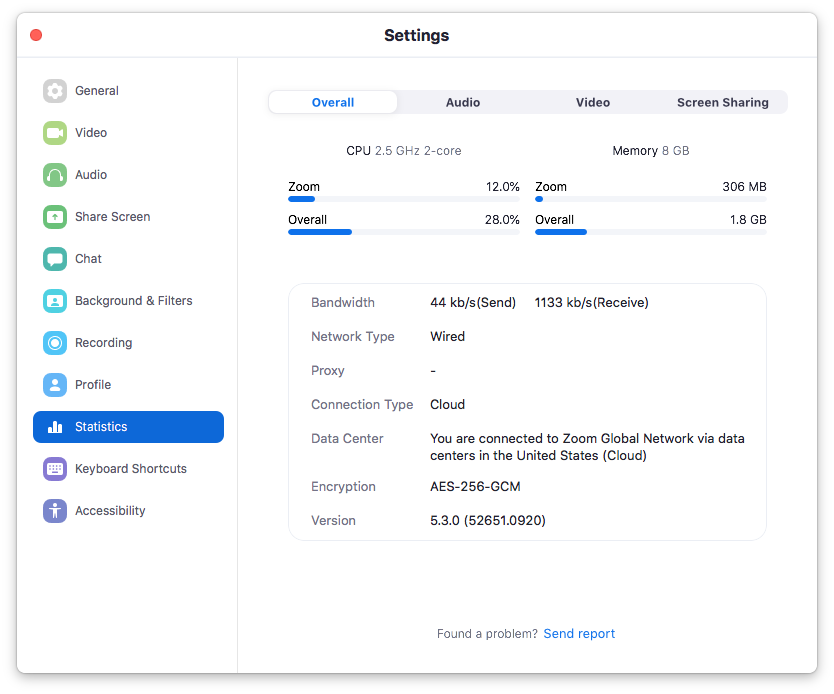Click the Keyboard Shortcuts icon
The image size is (834, 694).
[x=55, y=469]
